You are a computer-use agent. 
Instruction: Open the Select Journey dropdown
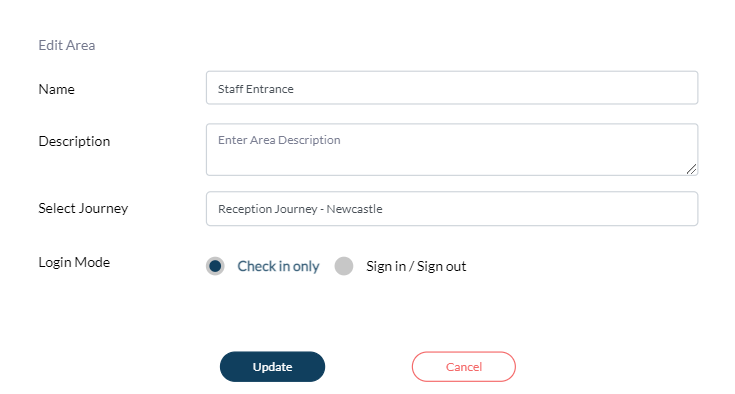[x=452, y=208]
